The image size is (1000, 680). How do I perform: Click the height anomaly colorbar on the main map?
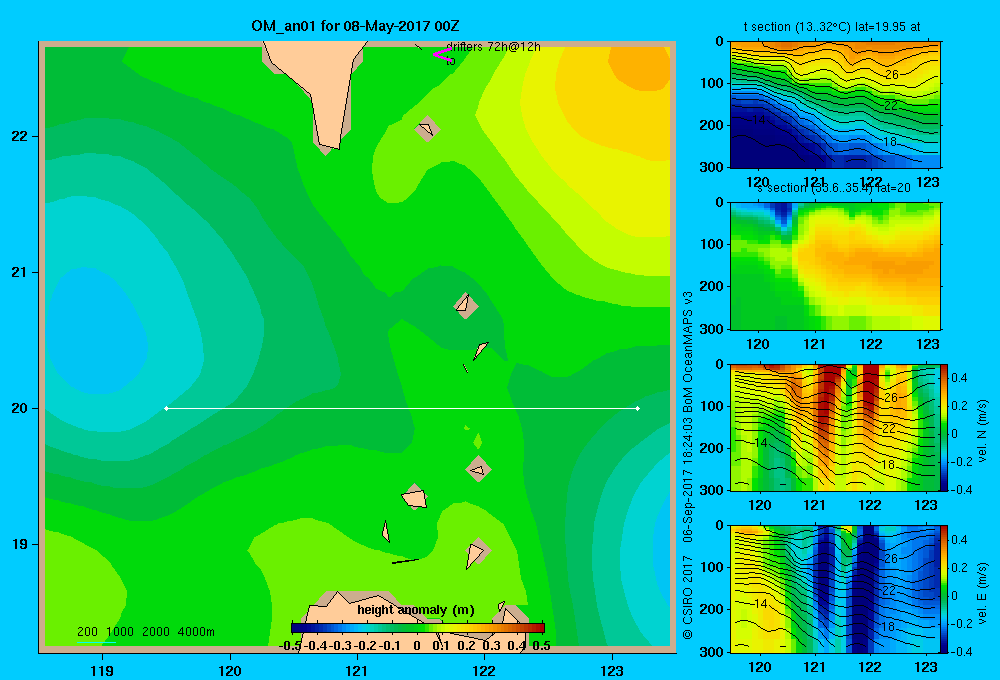tap(418, 628)
